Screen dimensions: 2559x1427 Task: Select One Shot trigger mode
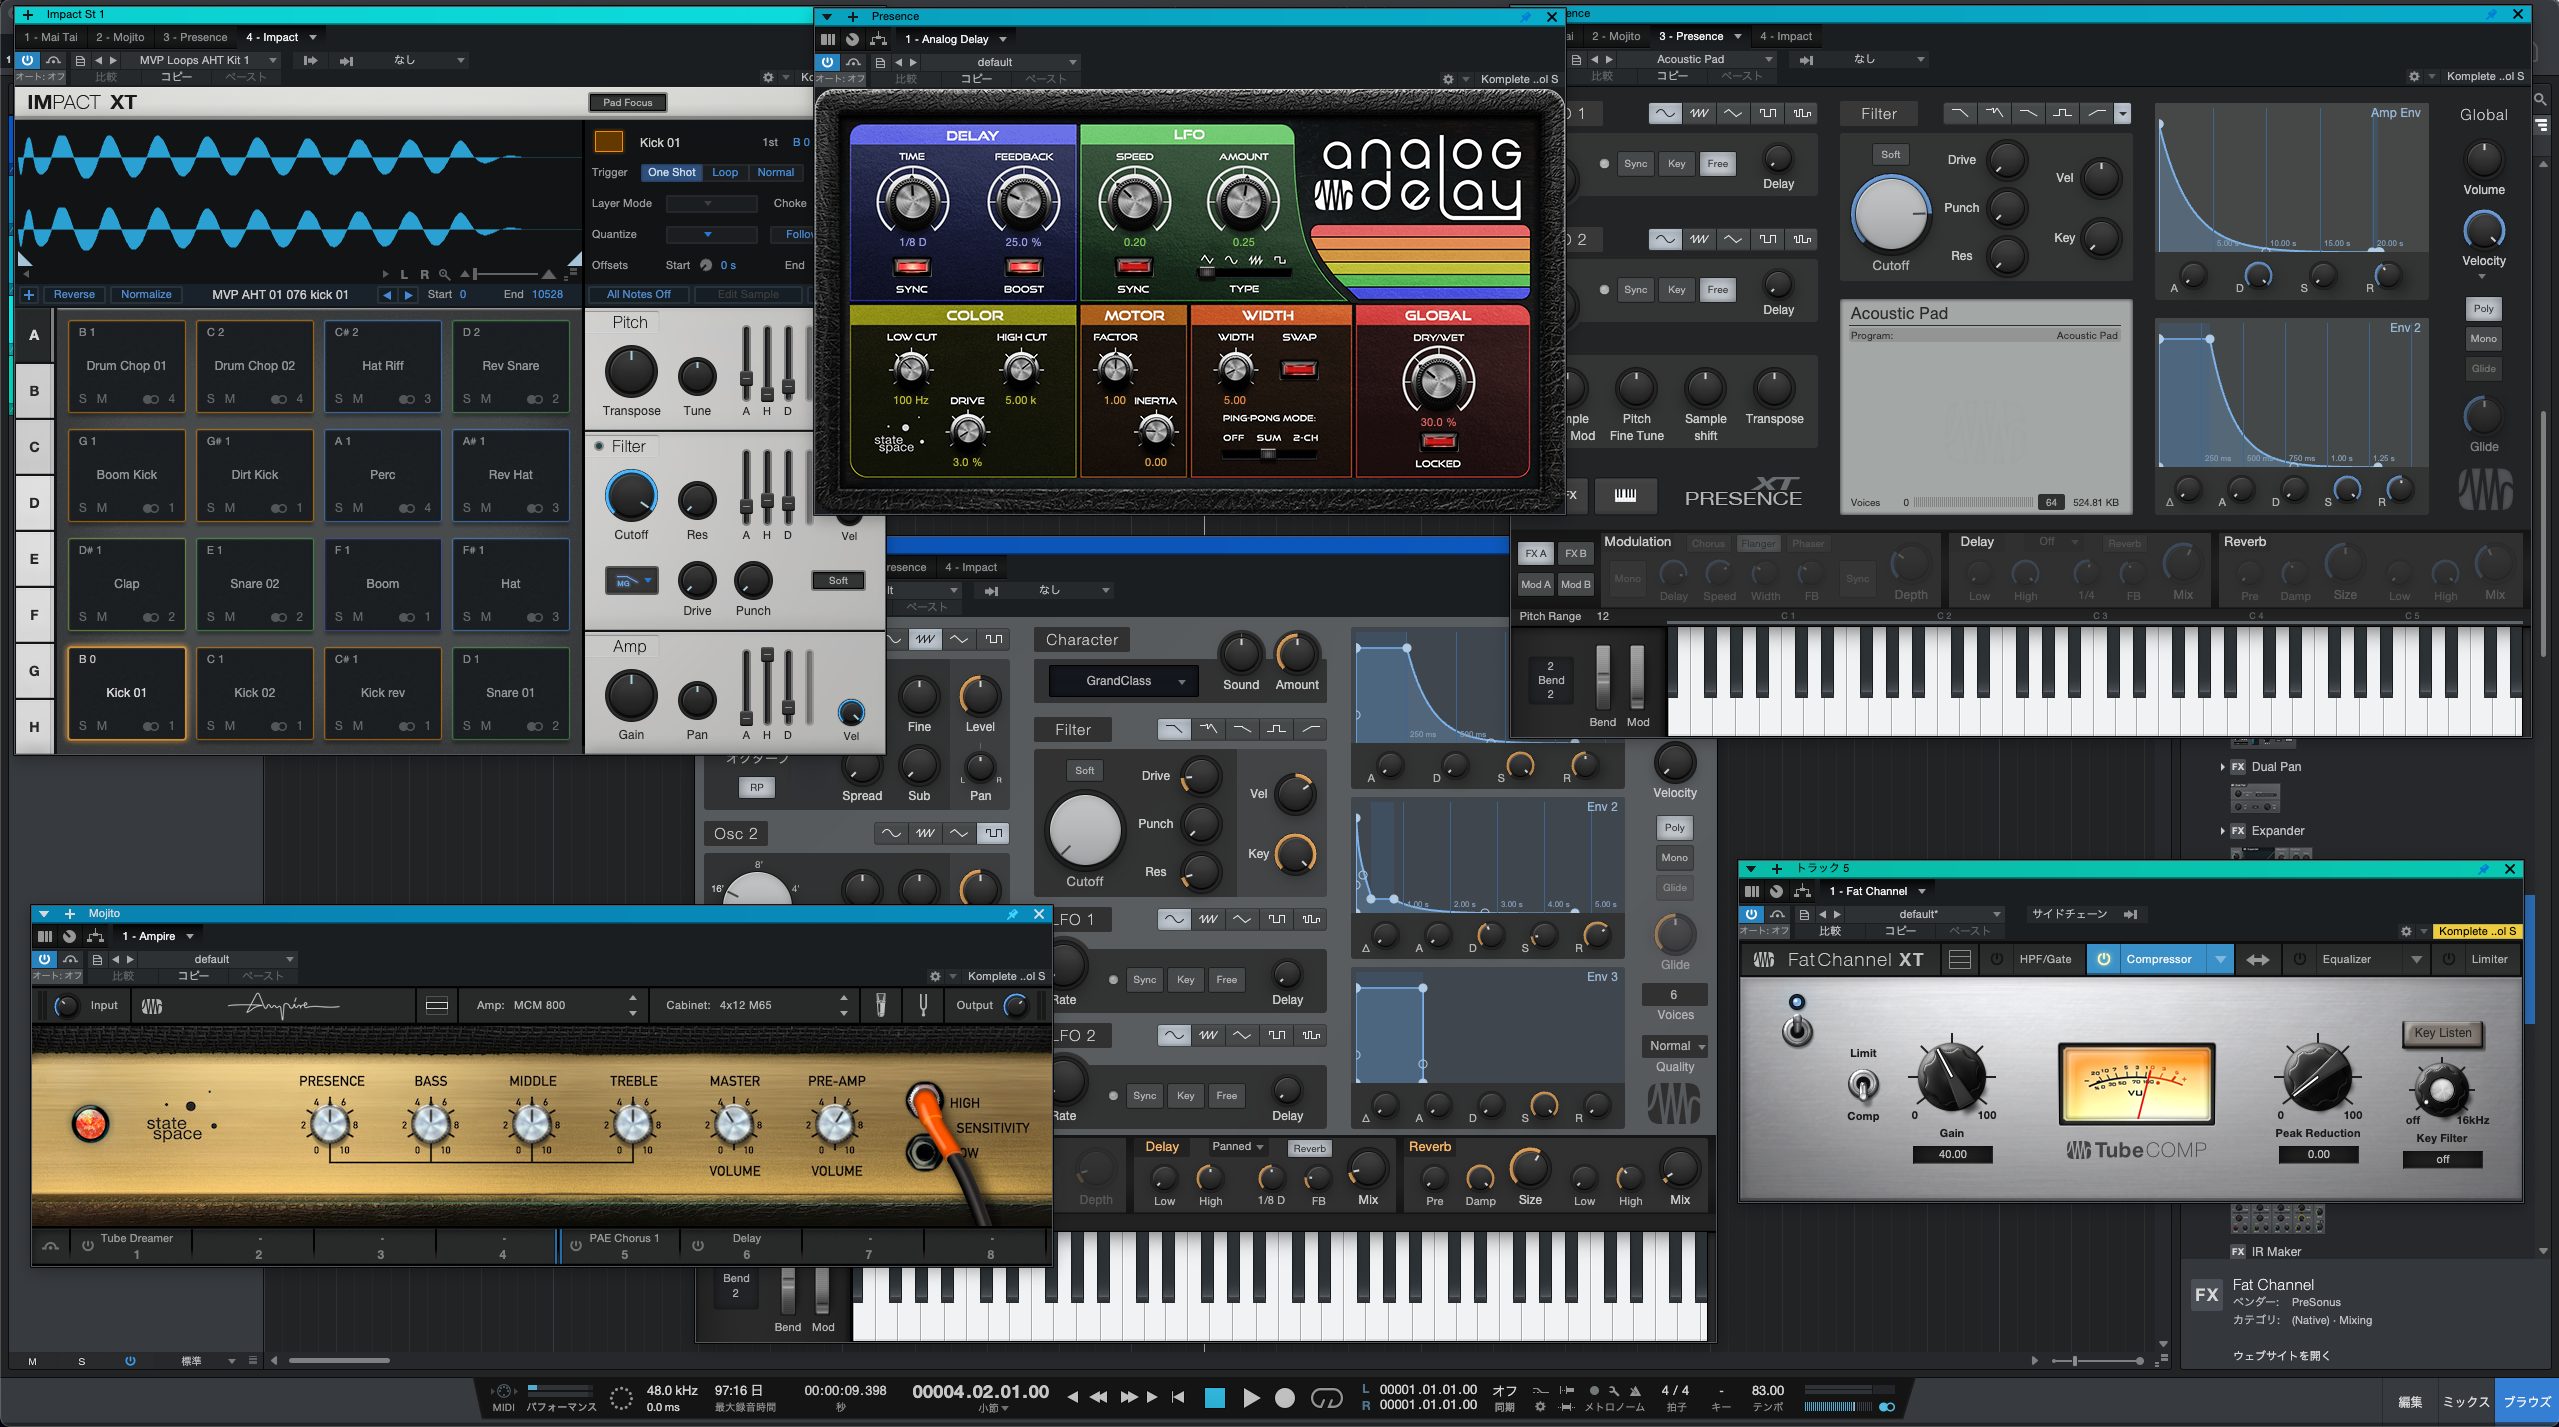[x=671, y=172]
